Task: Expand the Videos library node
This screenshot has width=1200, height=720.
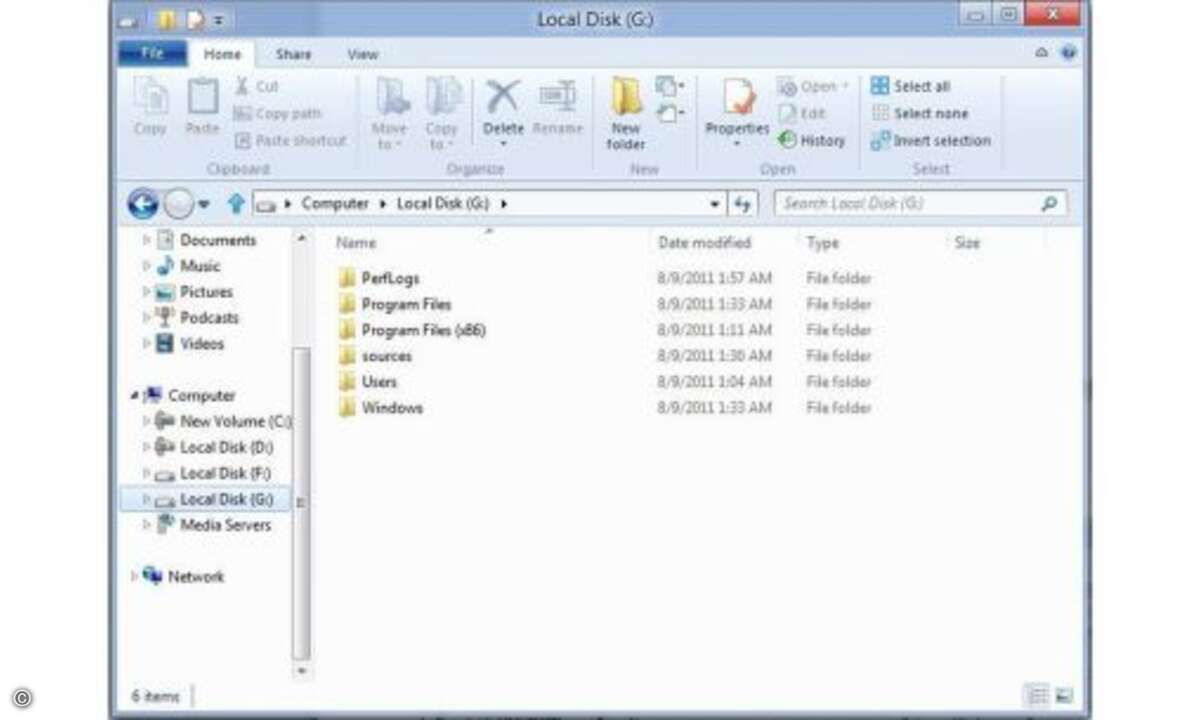Action: [x=147, y=344]
